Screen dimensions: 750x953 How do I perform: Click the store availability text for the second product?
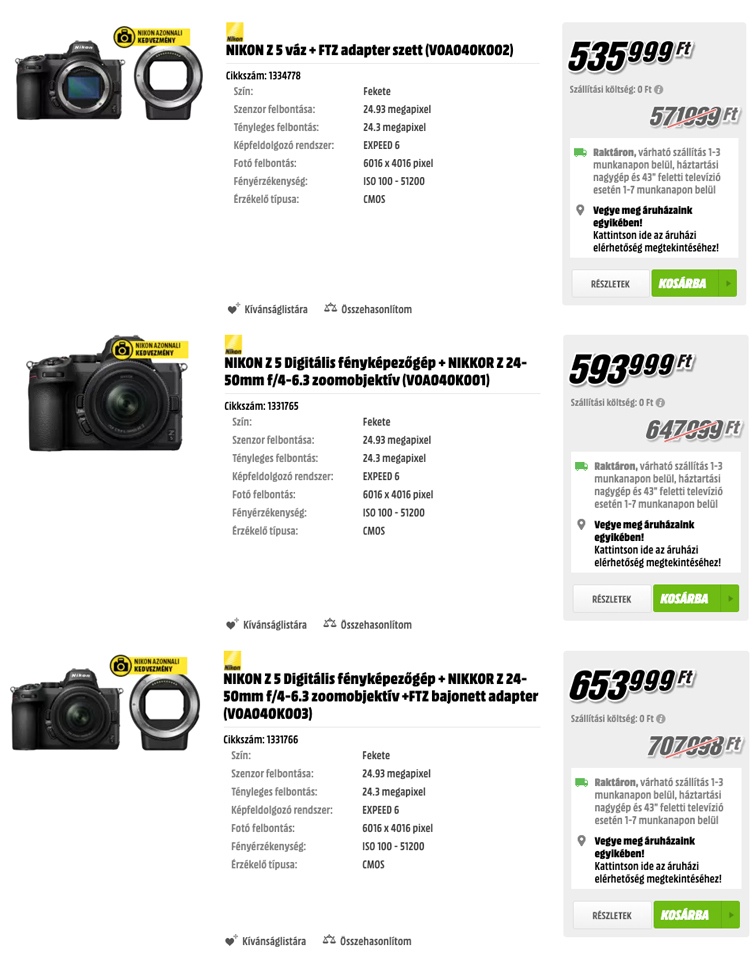click(657, 543)
